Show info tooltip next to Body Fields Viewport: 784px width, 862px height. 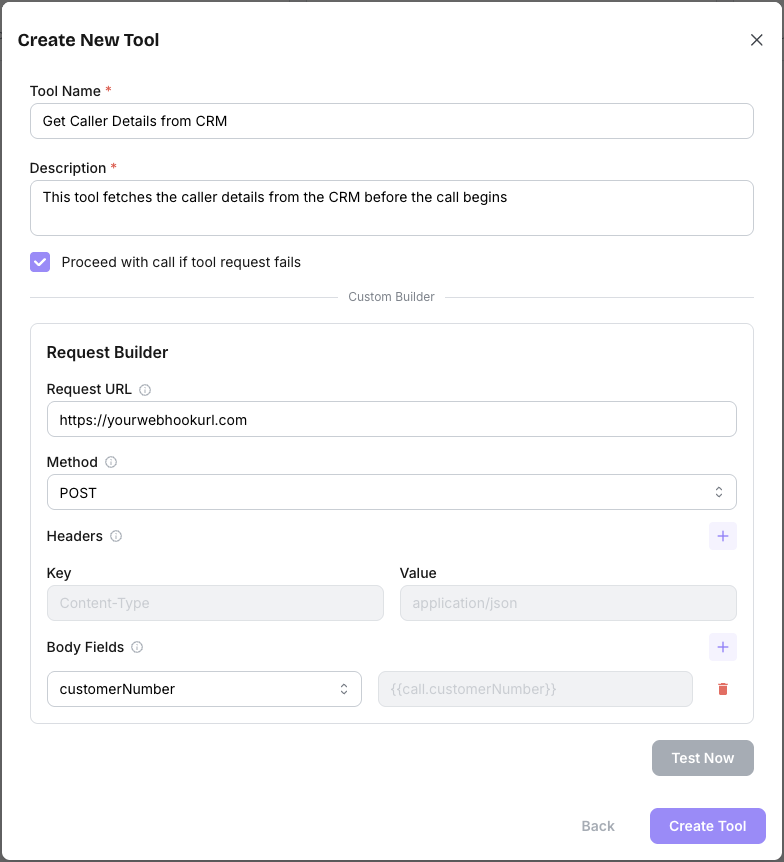(x=137, y=647)
